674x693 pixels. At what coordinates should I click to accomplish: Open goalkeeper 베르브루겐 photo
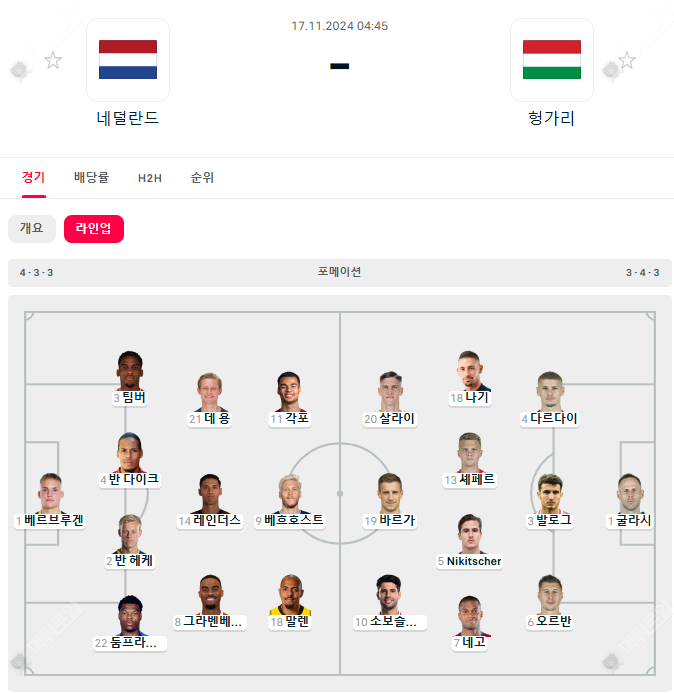pyautogui.click(x=50, y=493)
